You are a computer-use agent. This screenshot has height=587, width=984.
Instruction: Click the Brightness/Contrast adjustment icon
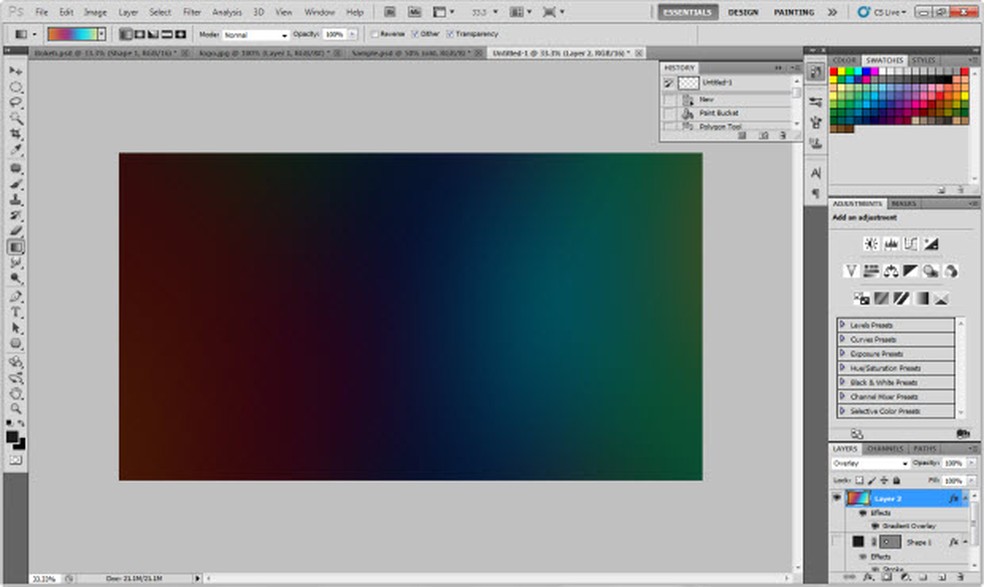(x=870, y=243)
